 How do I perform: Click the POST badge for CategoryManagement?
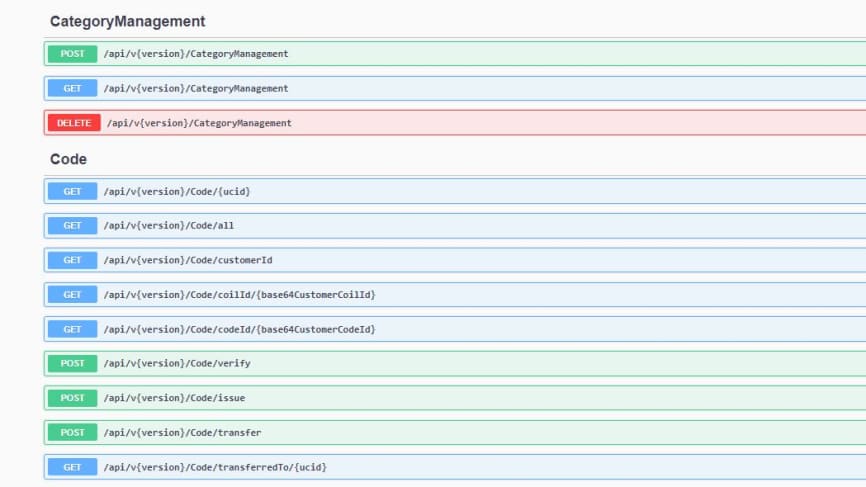coord(72,54)
